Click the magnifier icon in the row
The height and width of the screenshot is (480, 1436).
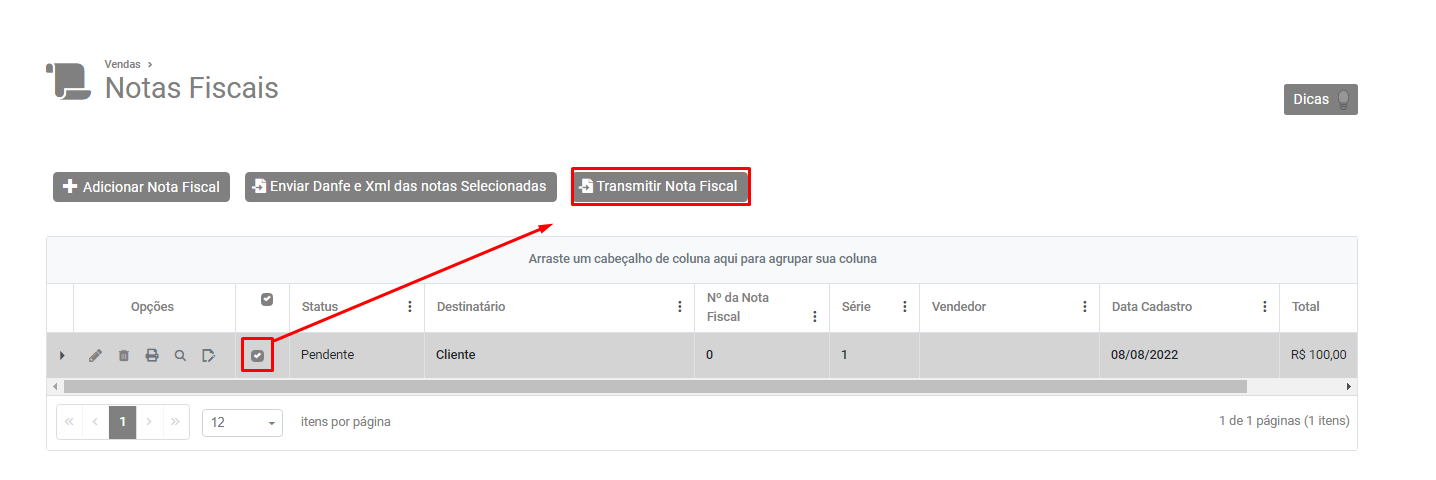[180, 355]
